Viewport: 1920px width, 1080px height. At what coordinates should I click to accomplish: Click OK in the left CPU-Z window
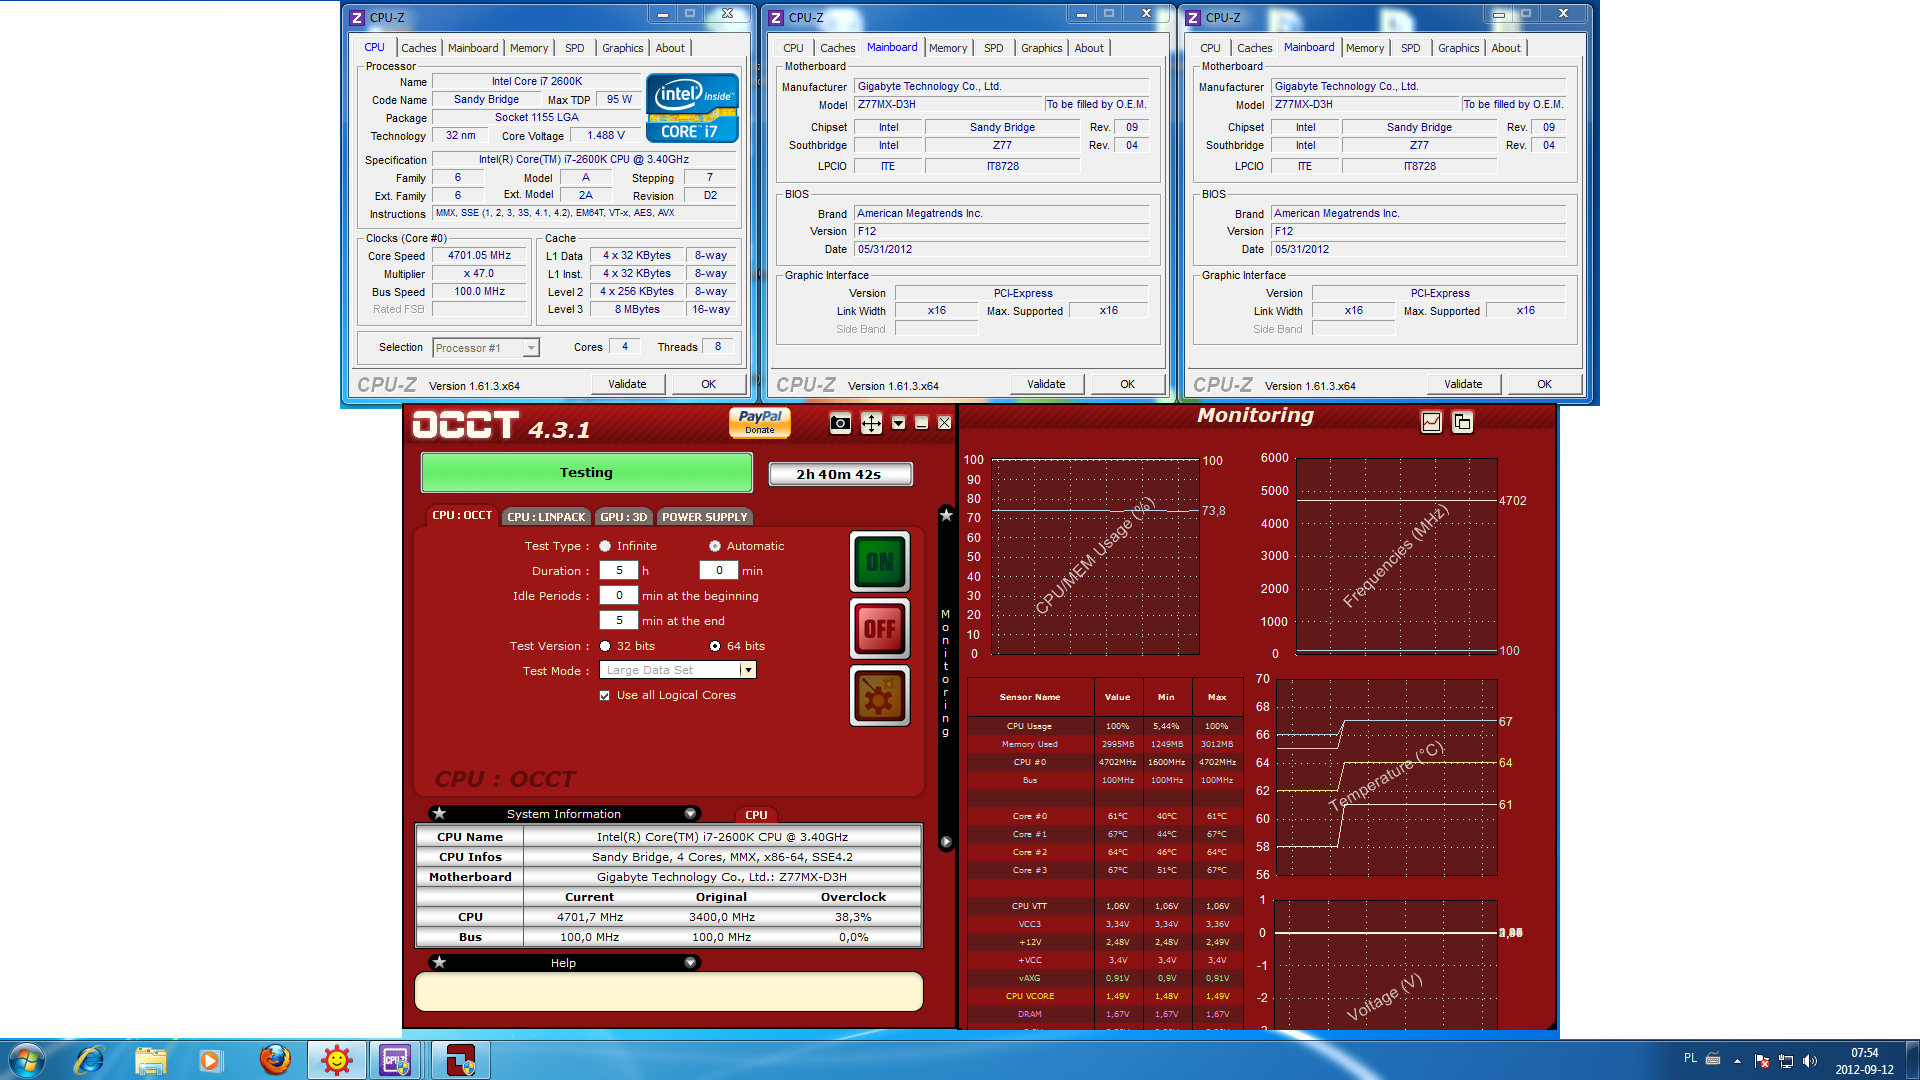[x=708, y=384]
